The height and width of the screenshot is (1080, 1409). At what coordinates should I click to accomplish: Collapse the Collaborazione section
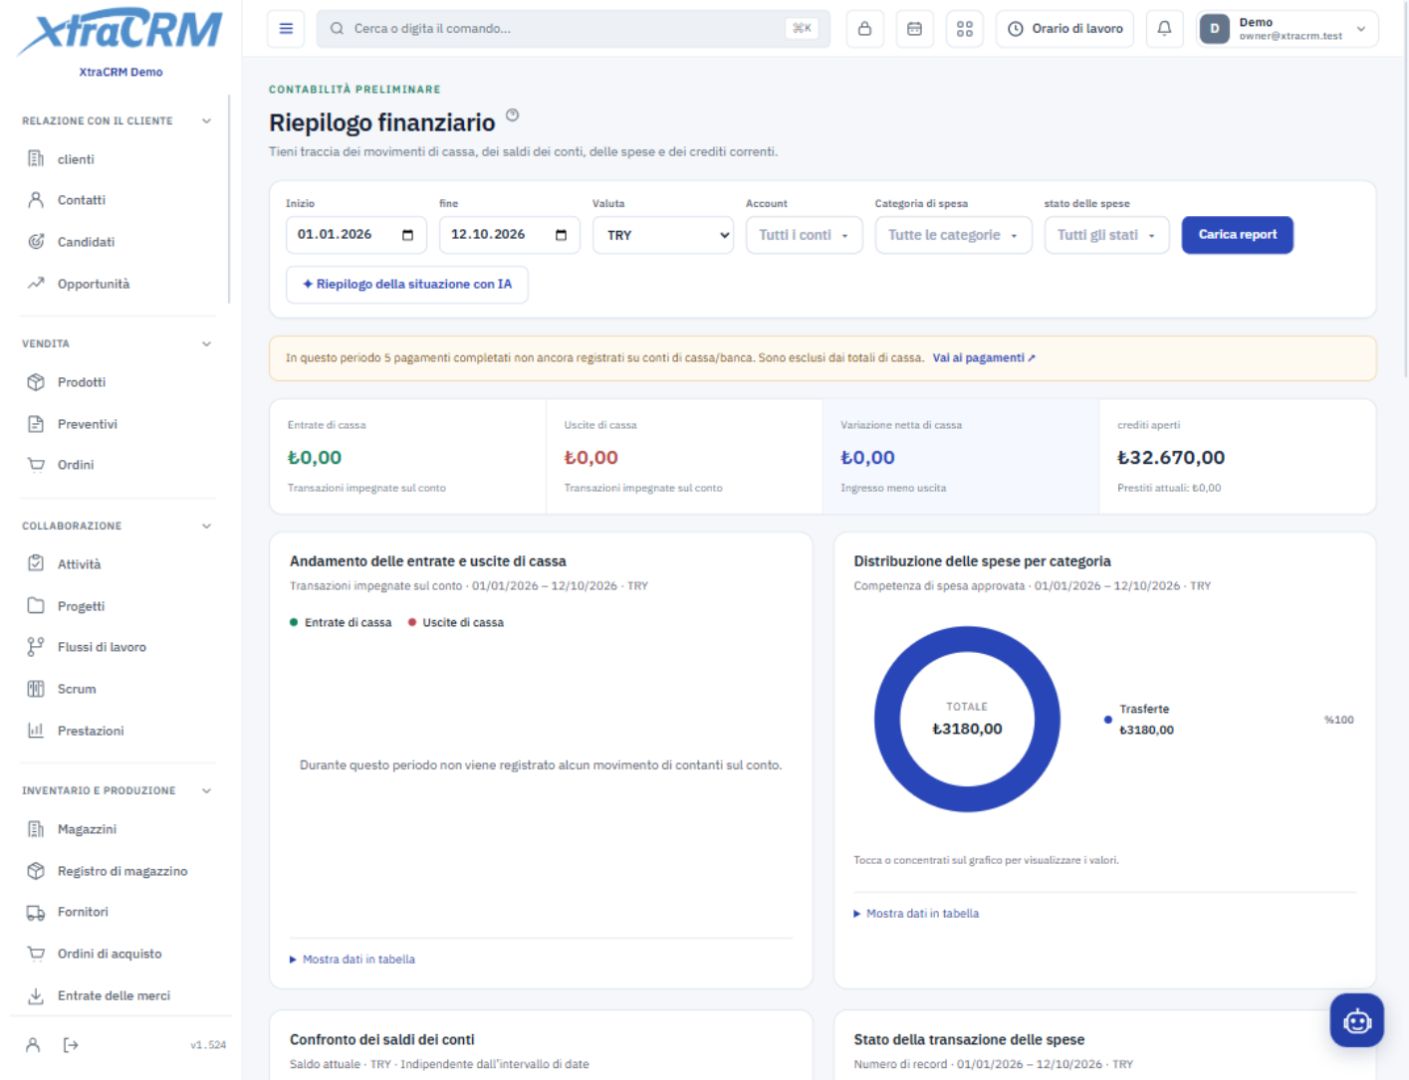206,526
